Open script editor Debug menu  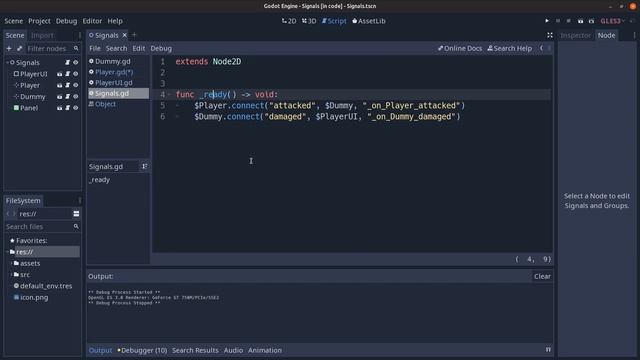pyautogui.click(x=161, y=49)
